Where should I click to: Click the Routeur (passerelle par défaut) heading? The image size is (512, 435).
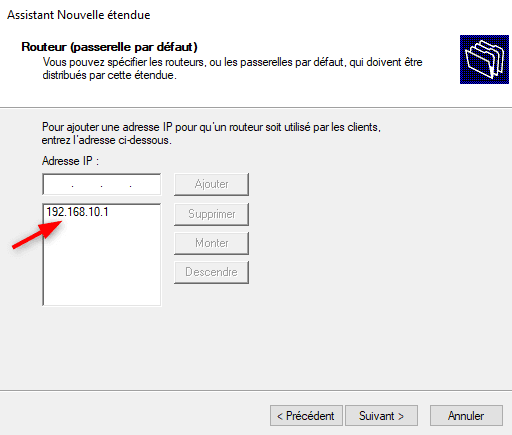[x=109, y=47]
